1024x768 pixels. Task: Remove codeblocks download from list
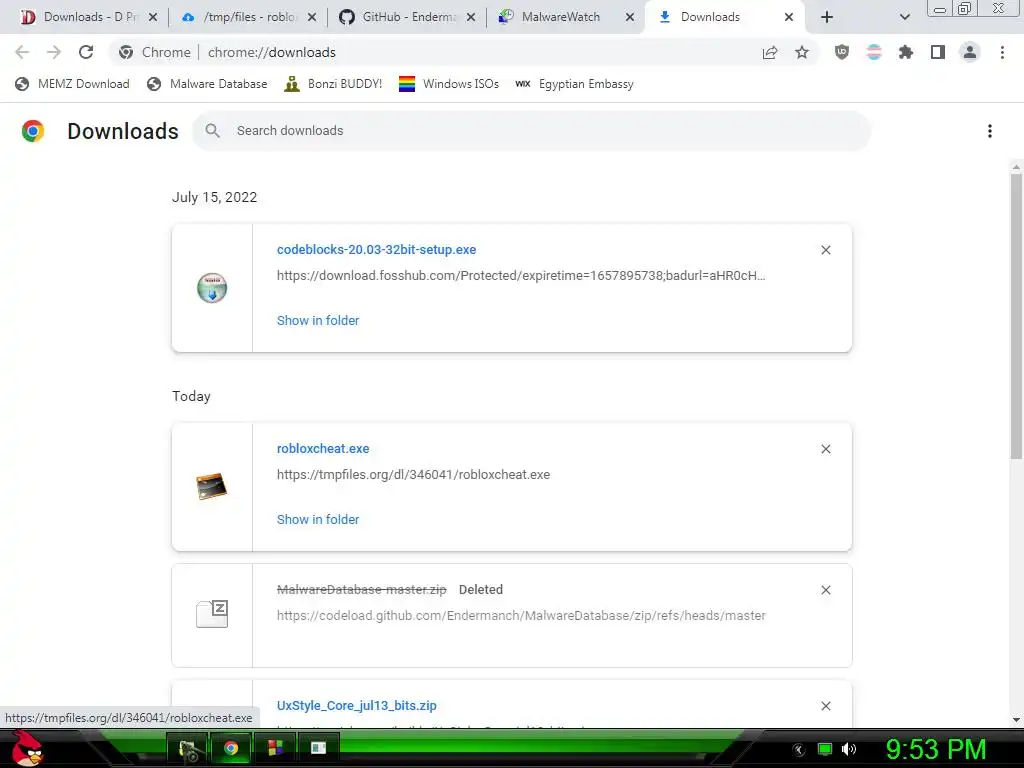(x=825, y=250)
